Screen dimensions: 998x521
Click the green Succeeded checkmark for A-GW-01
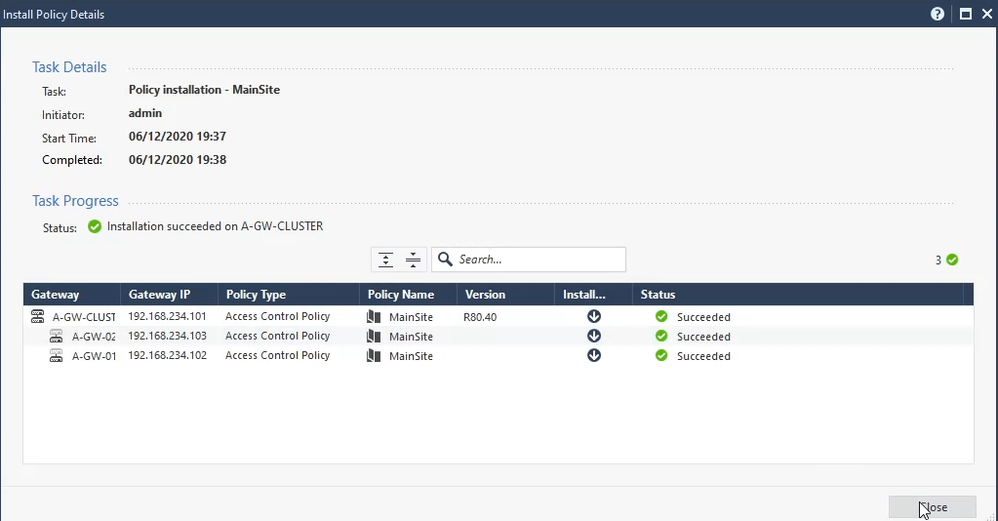pos(661,356)
